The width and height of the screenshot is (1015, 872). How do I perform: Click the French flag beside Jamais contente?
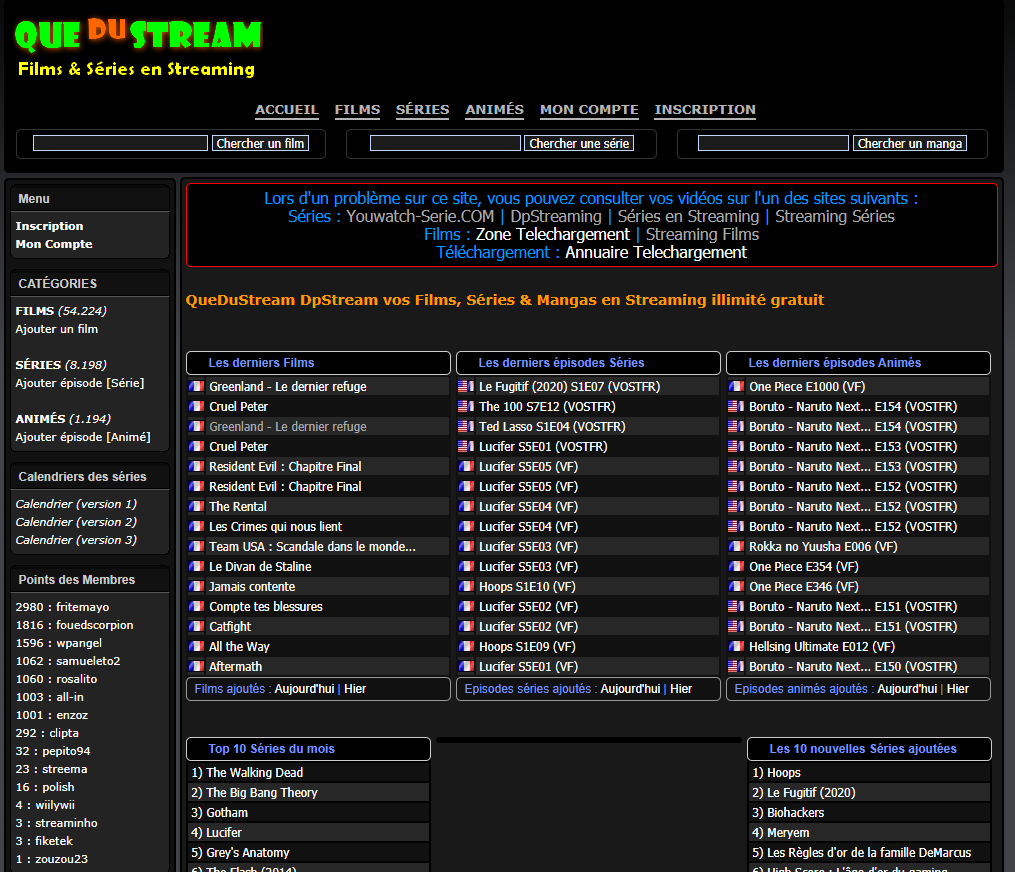click(197, 587)
